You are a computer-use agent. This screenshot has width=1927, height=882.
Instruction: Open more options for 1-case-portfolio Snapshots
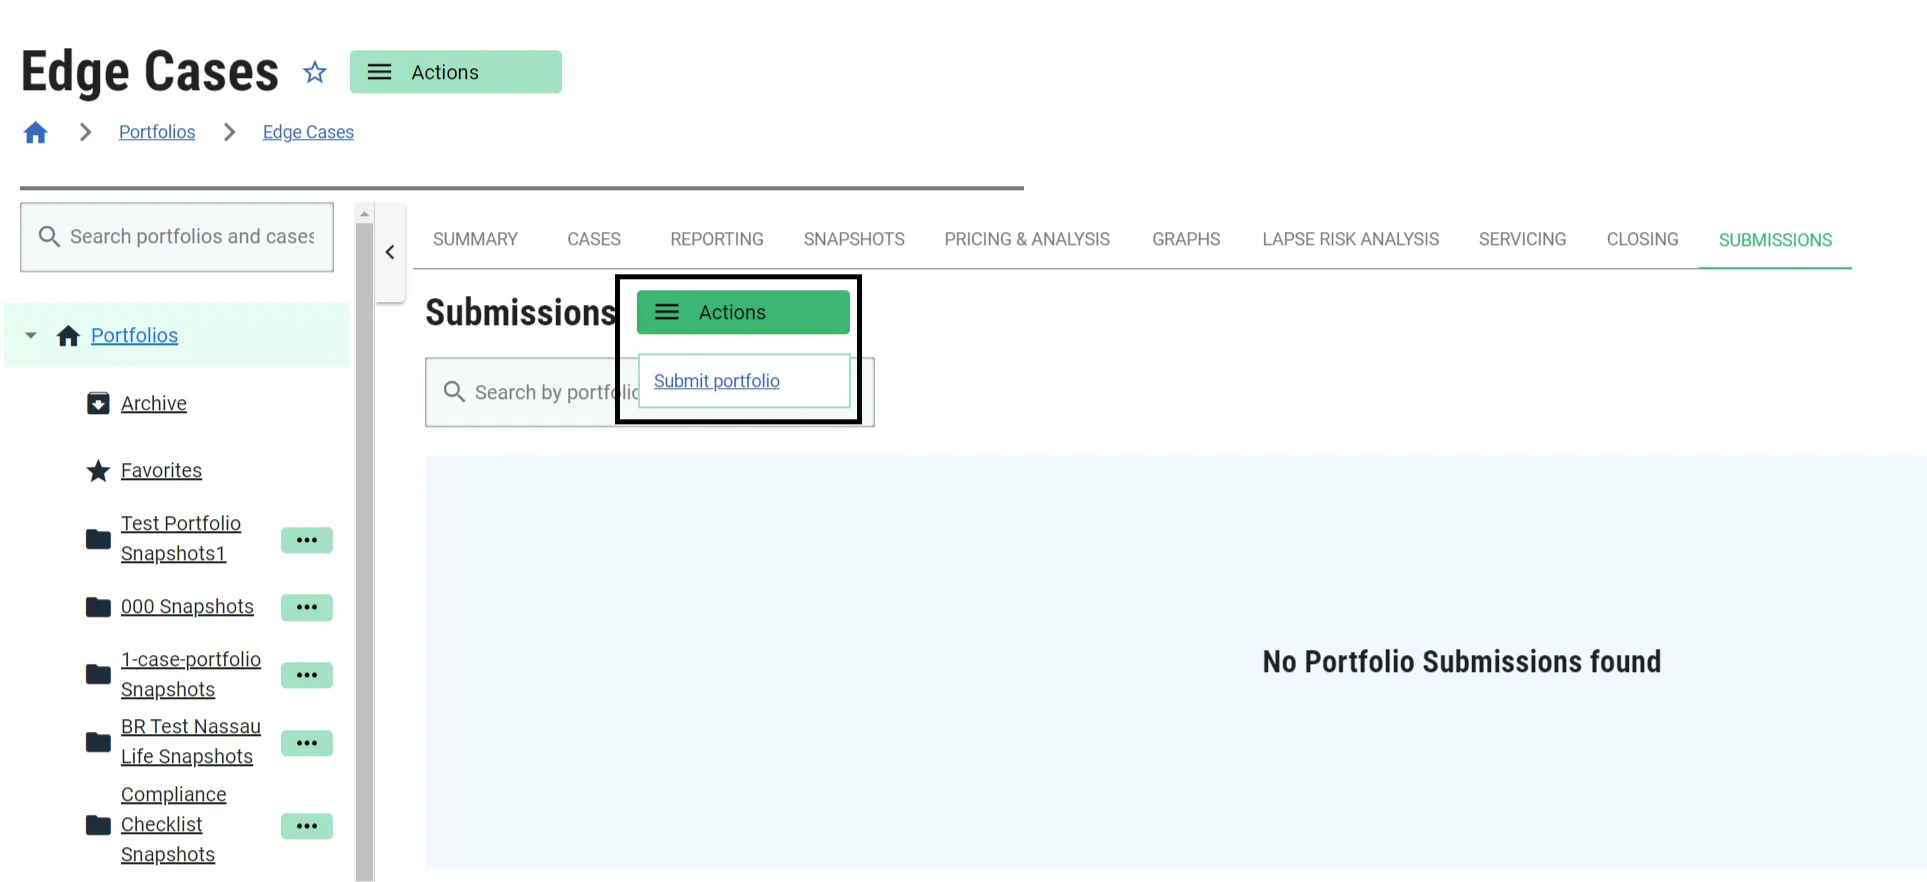306,675
